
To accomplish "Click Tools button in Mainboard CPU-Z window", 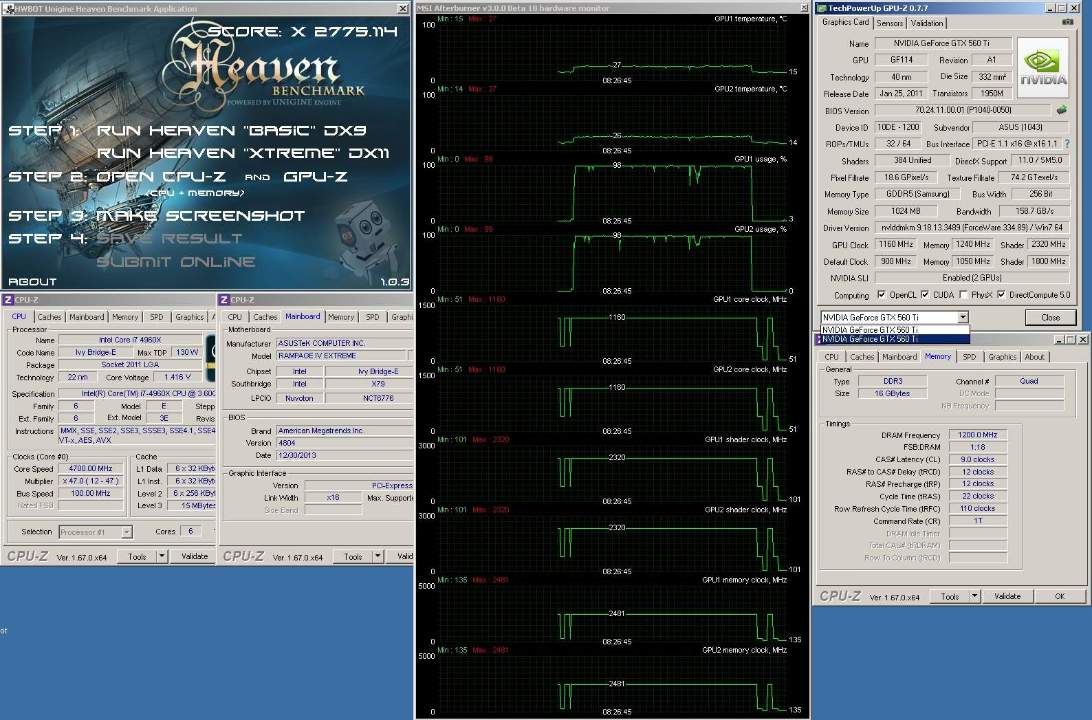I will (353, 556).
